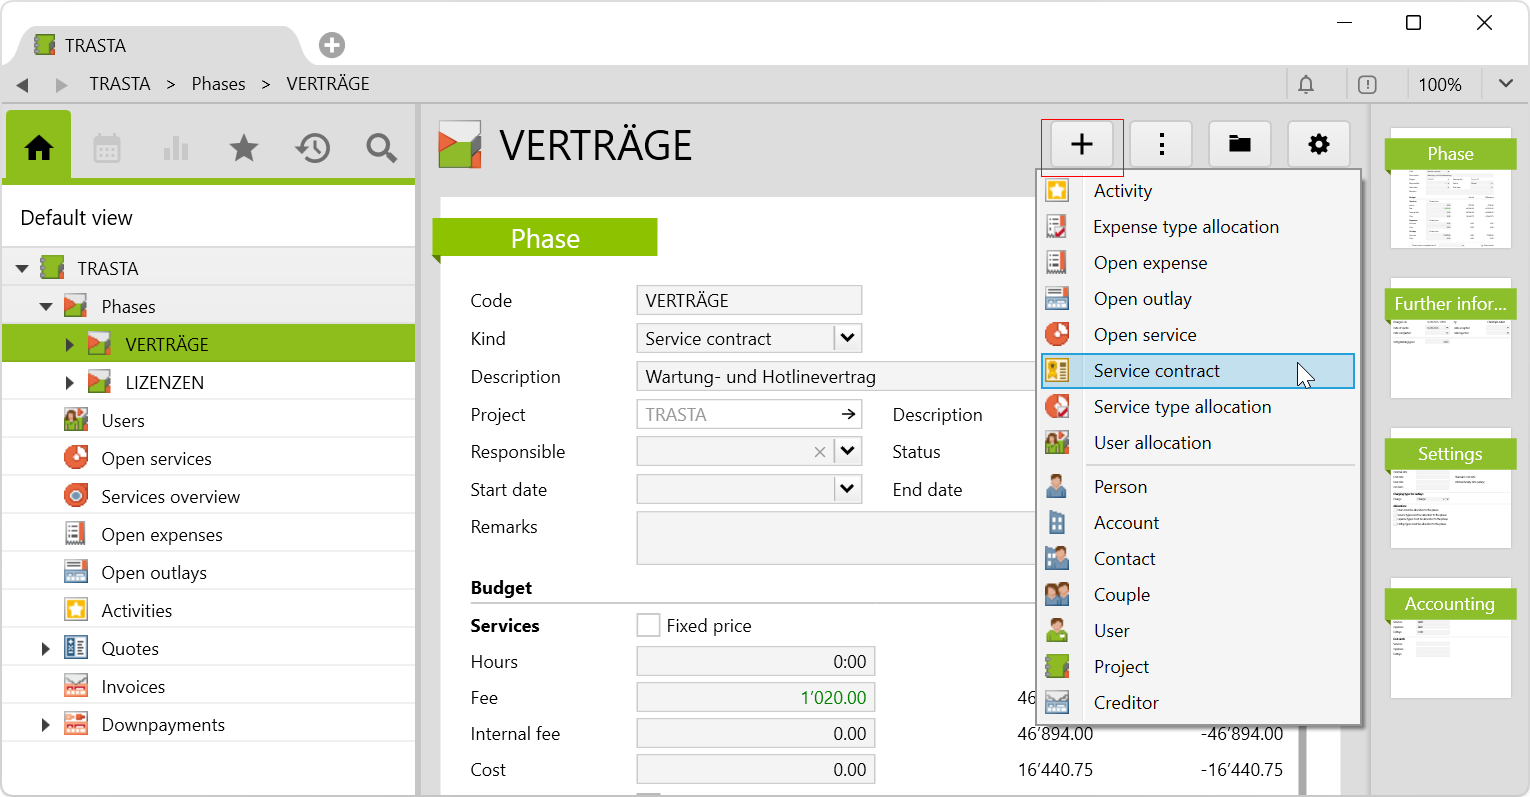This screenshot has width=1530, height=797.
Task: Open the calendar view in sidebar
Action: [x=107, y=149]
